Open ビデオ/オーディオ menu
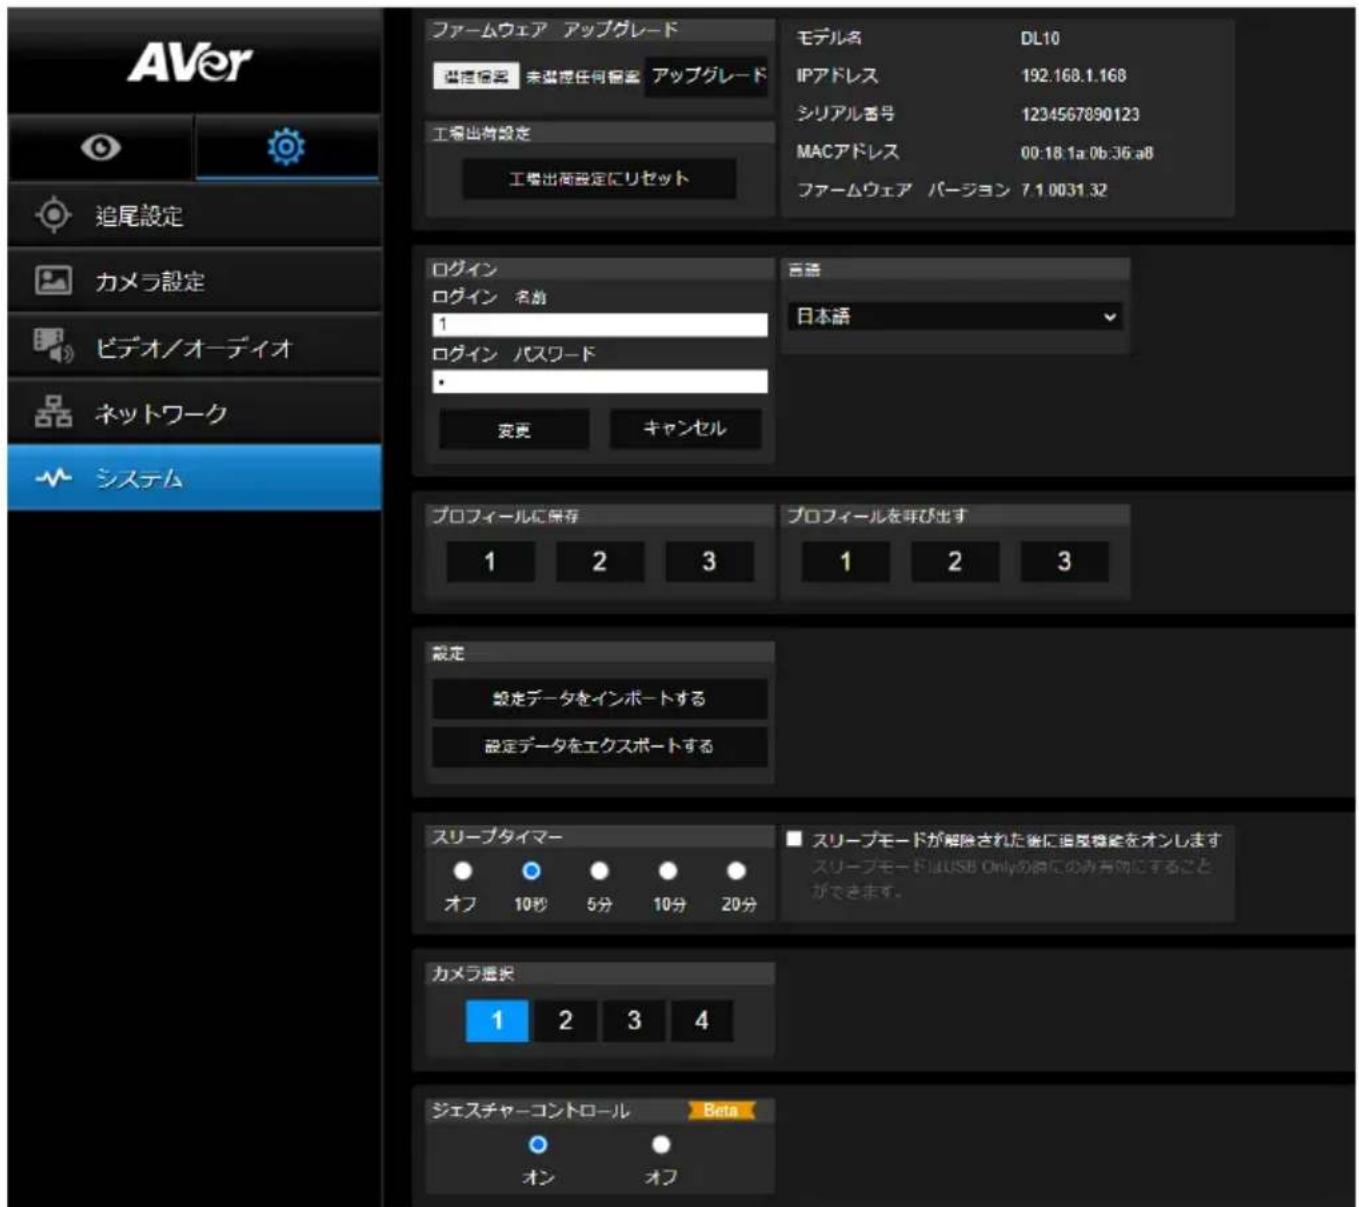 tap(194, 347)
